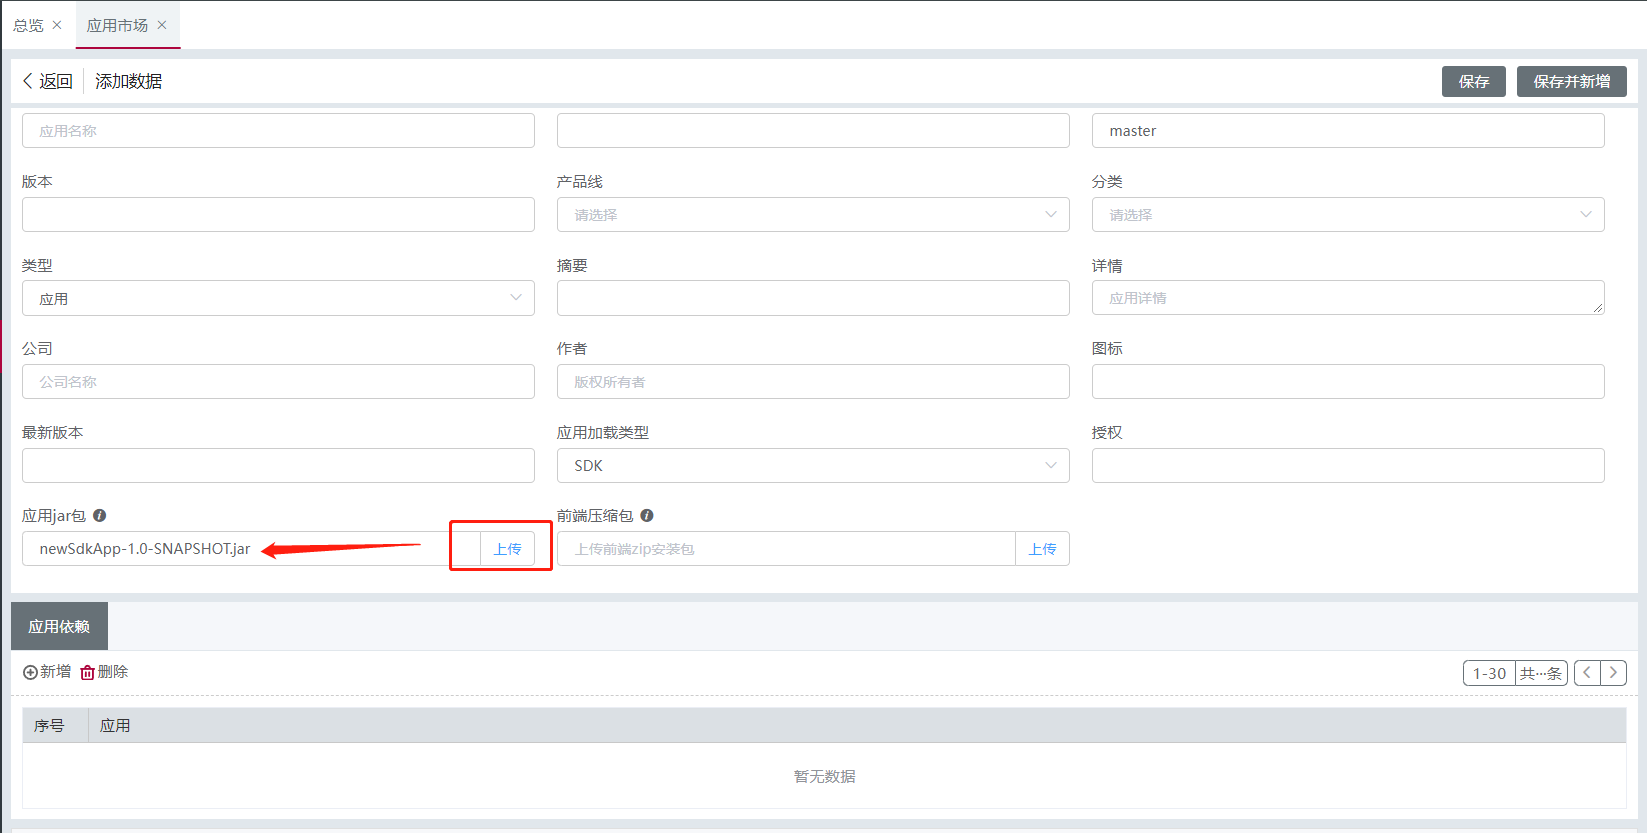
Task: Open the 产品线 dropdown
Action: pos(812,215)
